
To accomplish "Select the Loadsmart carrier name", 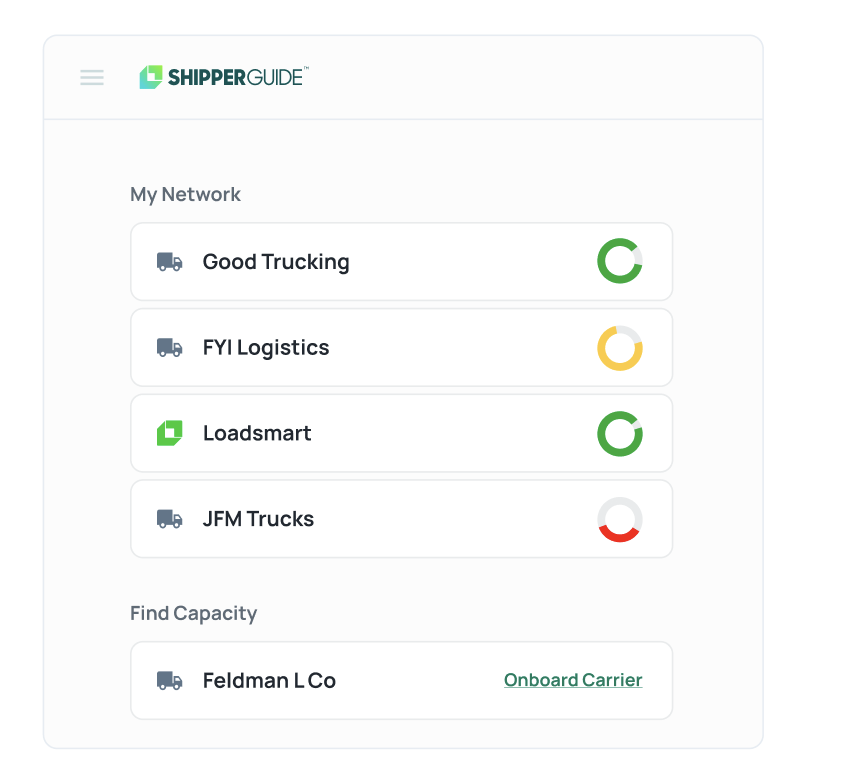I will tap(257, 433).
